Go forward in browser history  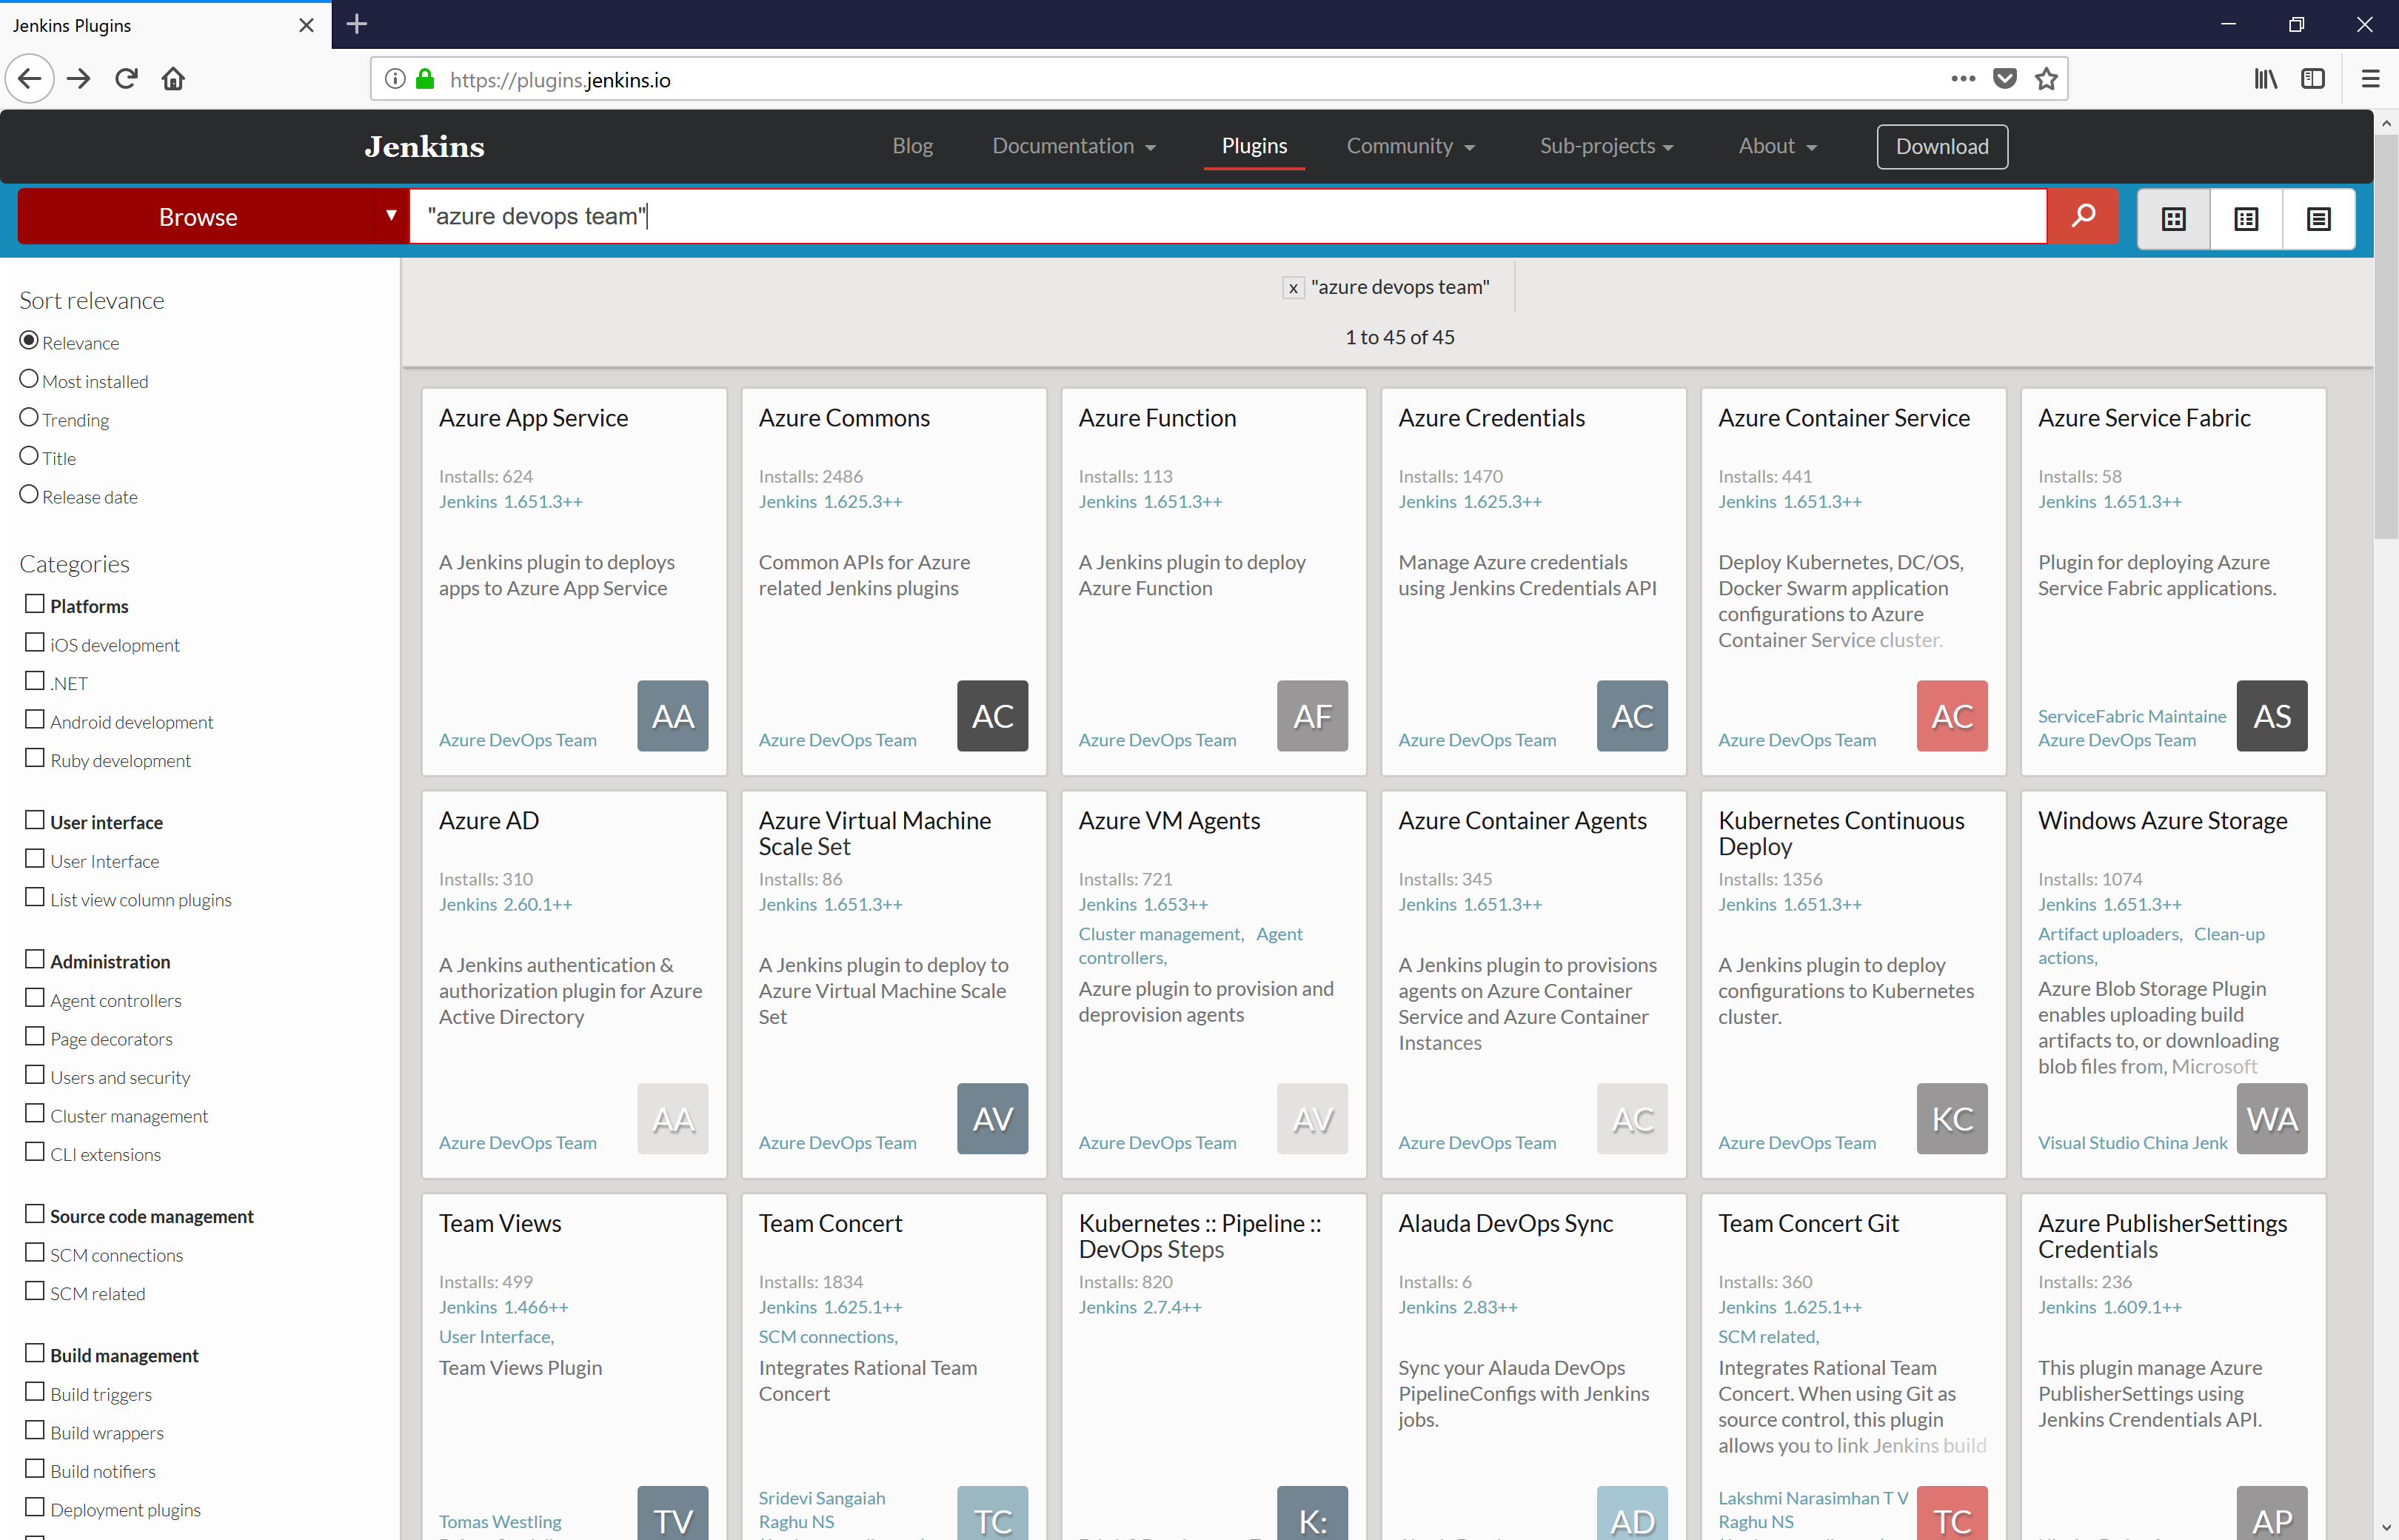[79, 79]
